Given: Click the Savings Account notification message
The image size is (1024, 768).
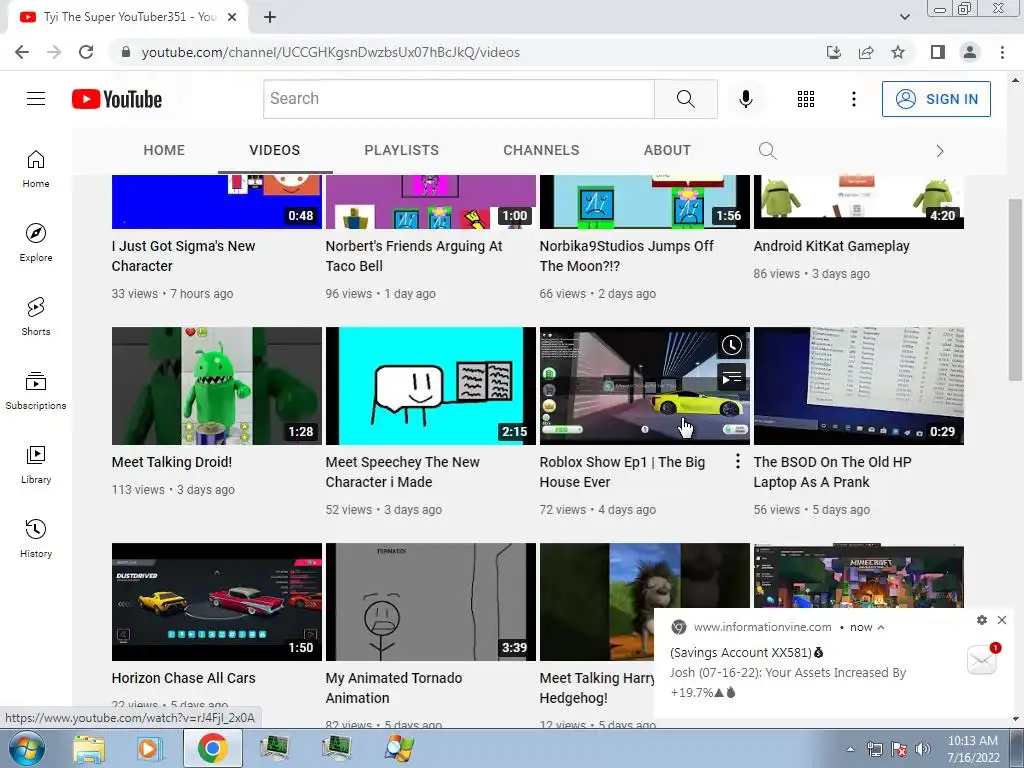Looking at the screenshot, I should [x=788, y=673].
